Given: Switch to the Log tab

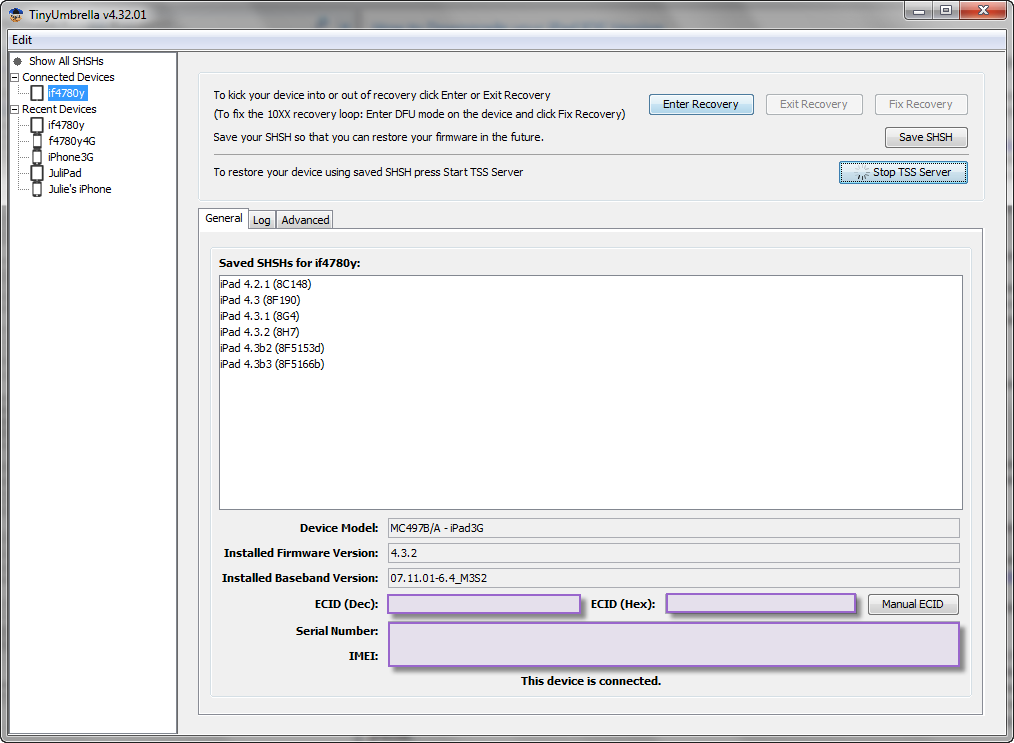Looking at the screenshot, I should tap(262, 220).
